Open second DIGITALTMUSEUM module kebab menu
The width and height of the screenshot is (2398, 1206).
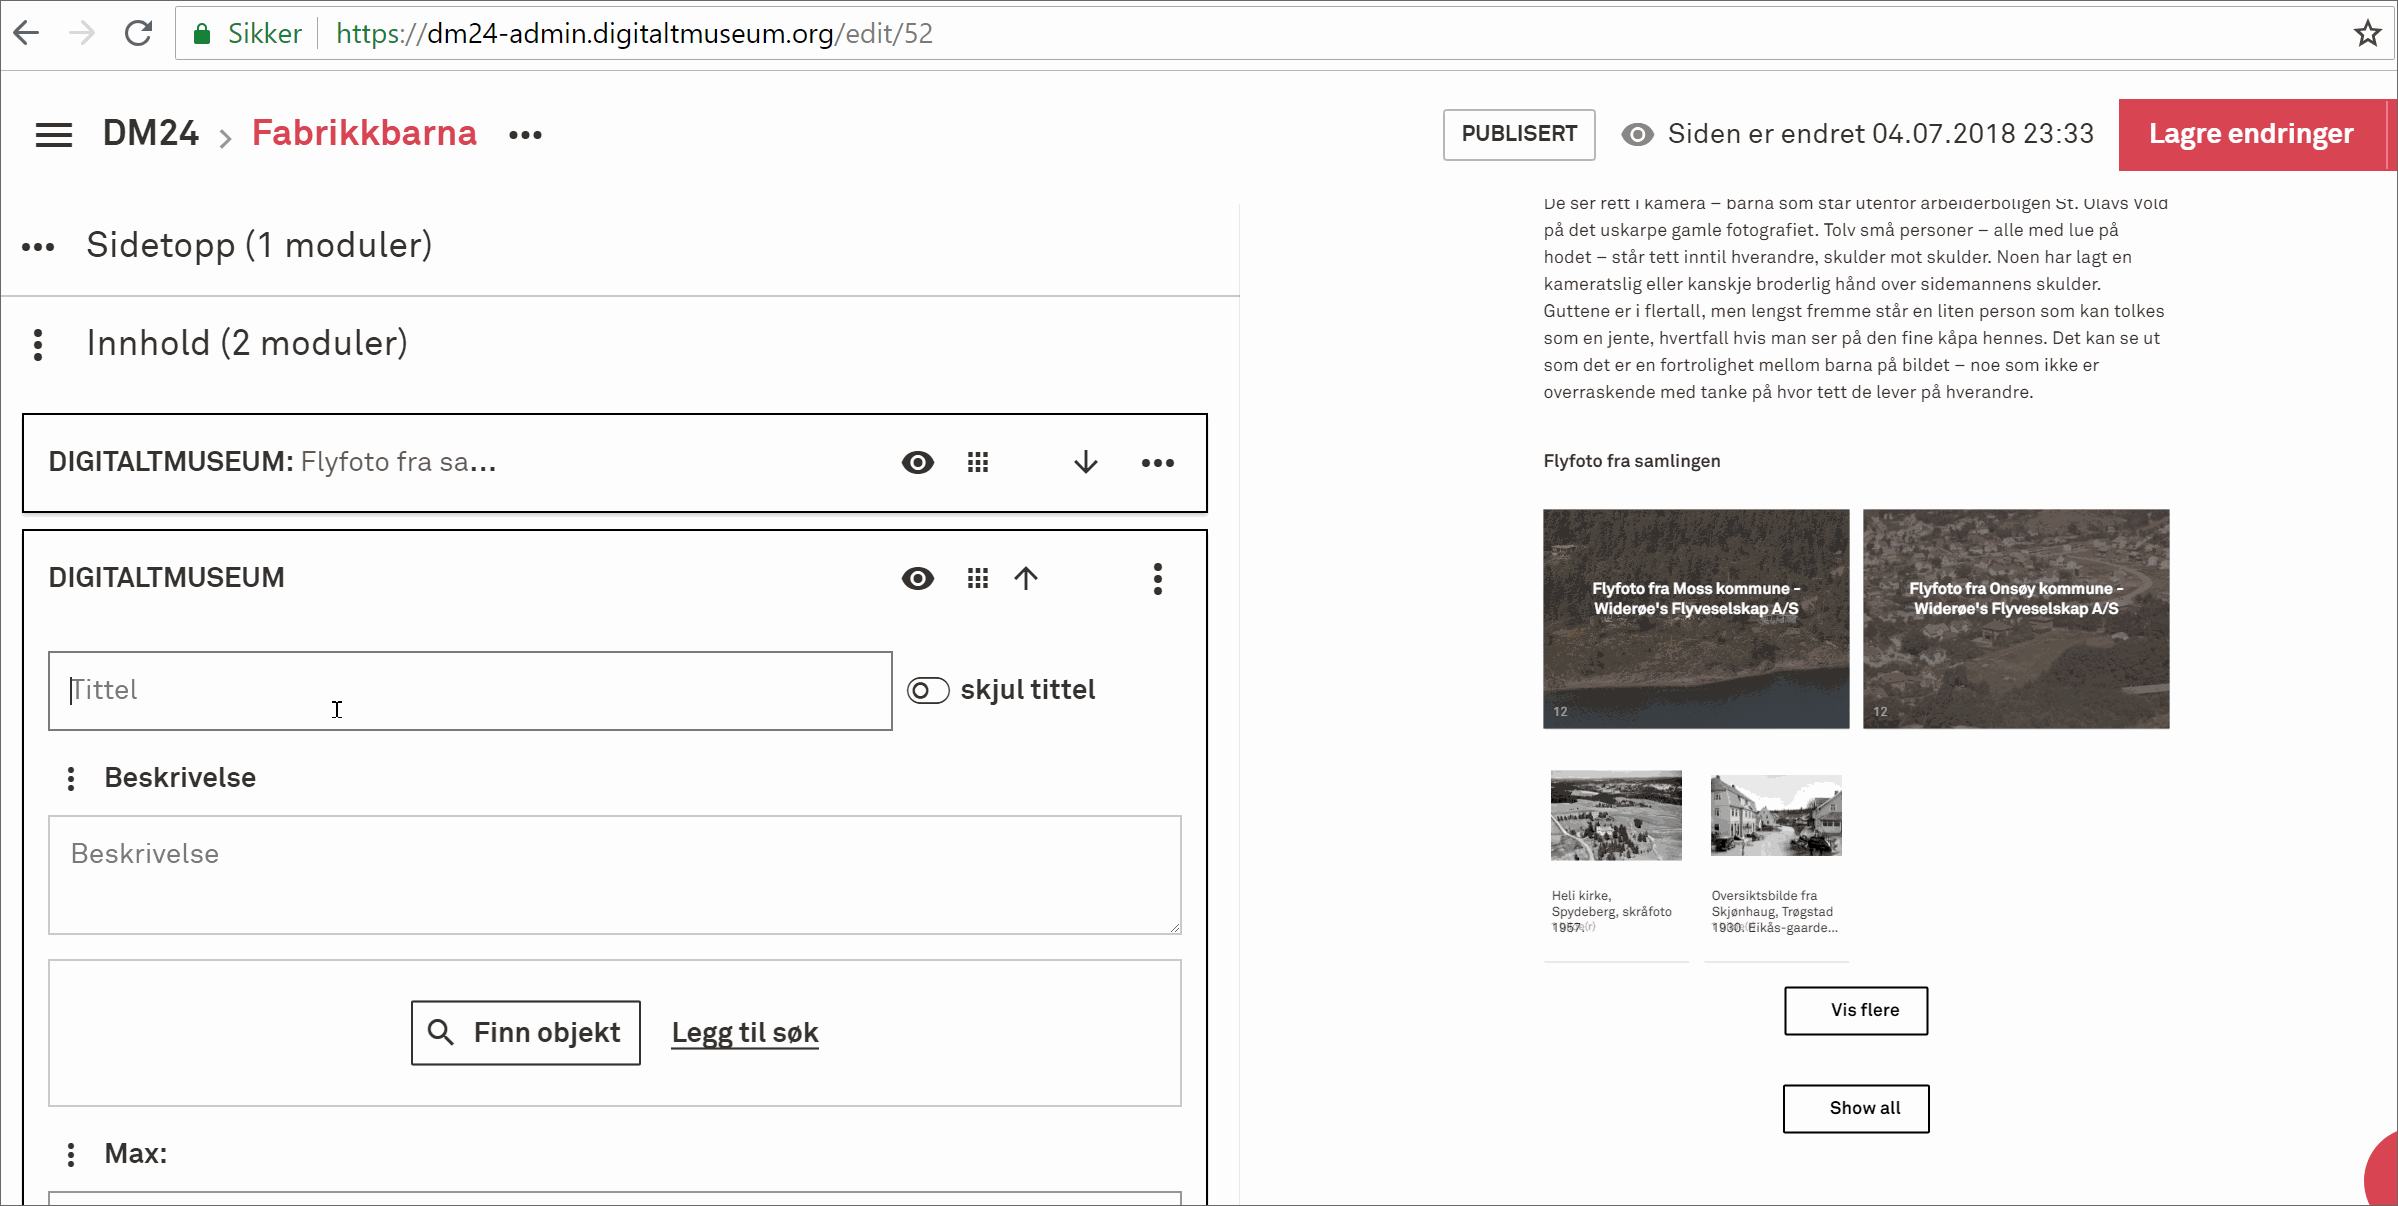(1157, 579)
